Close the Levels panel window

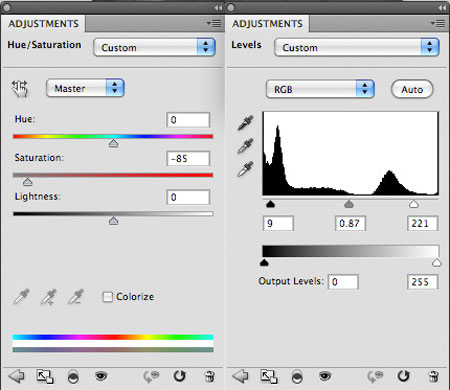pos(230,7)
